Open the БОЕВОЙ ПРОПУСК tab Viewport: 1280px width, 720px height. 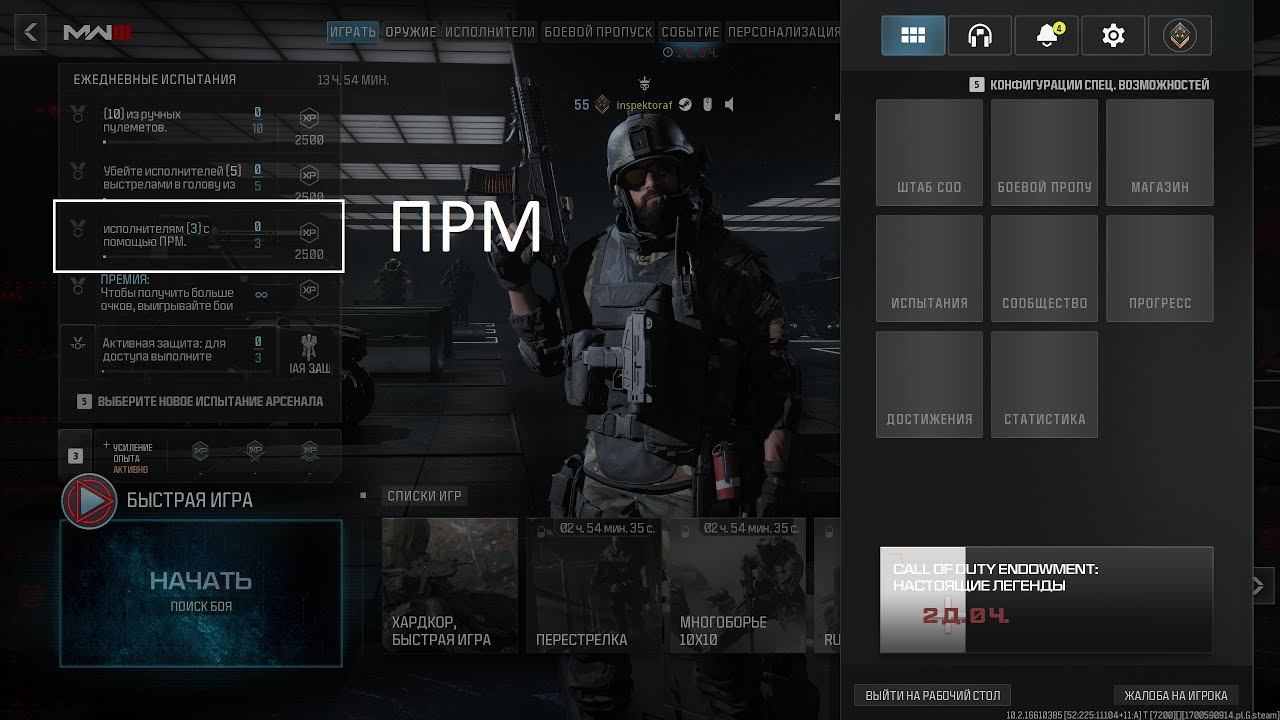(x=598, y=32)
